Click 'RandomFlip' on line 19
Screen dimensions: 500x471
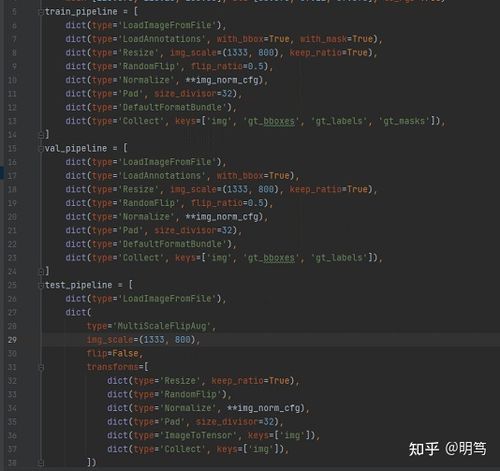pos(150,203)
